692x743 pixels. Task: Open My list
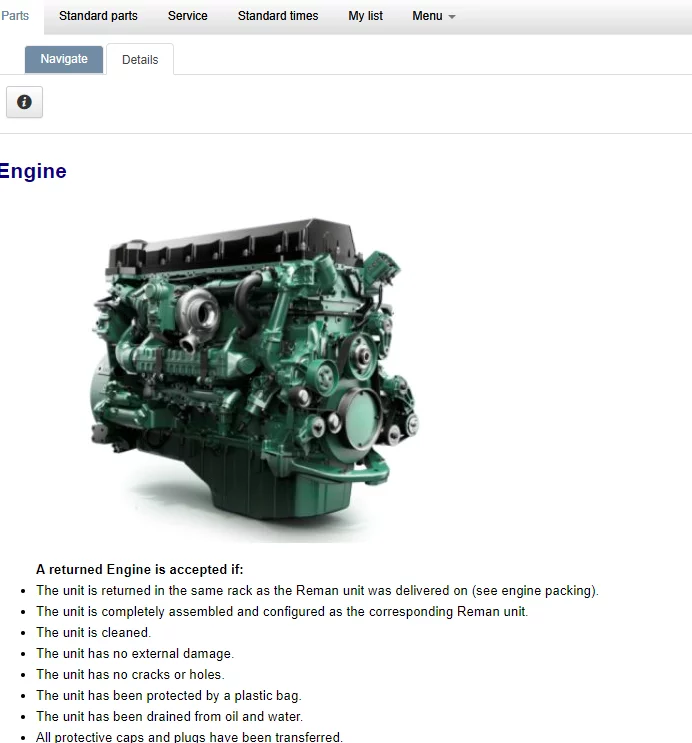pos(365,16)
